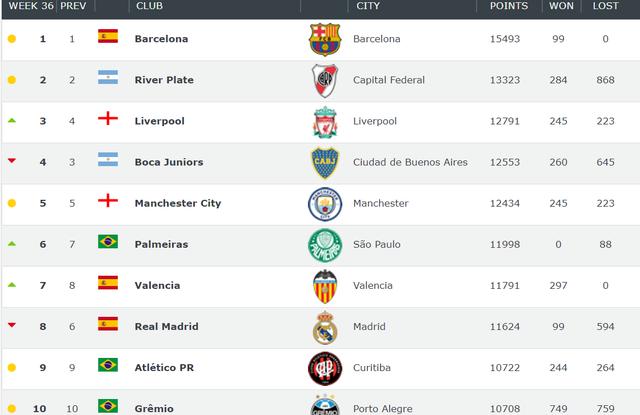
Task: Open the Liverpool club name link
Action: click(x=160, y=121)
